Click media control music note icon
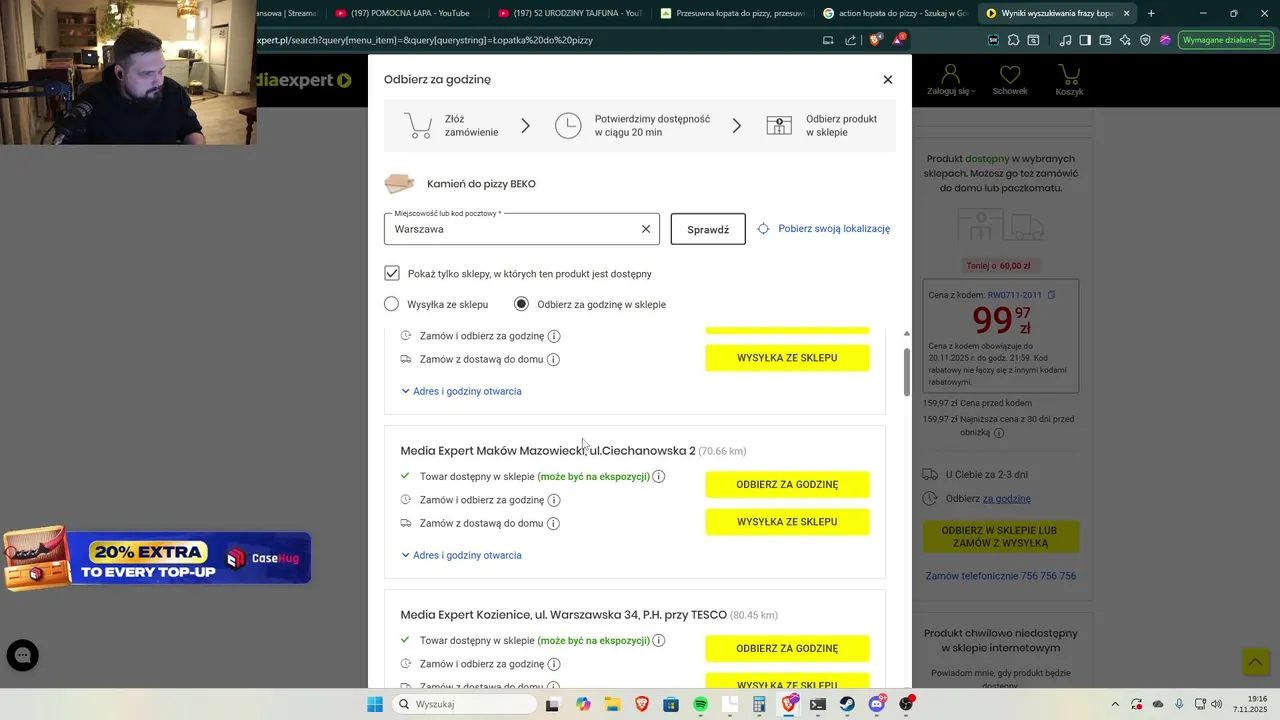 1065,40
